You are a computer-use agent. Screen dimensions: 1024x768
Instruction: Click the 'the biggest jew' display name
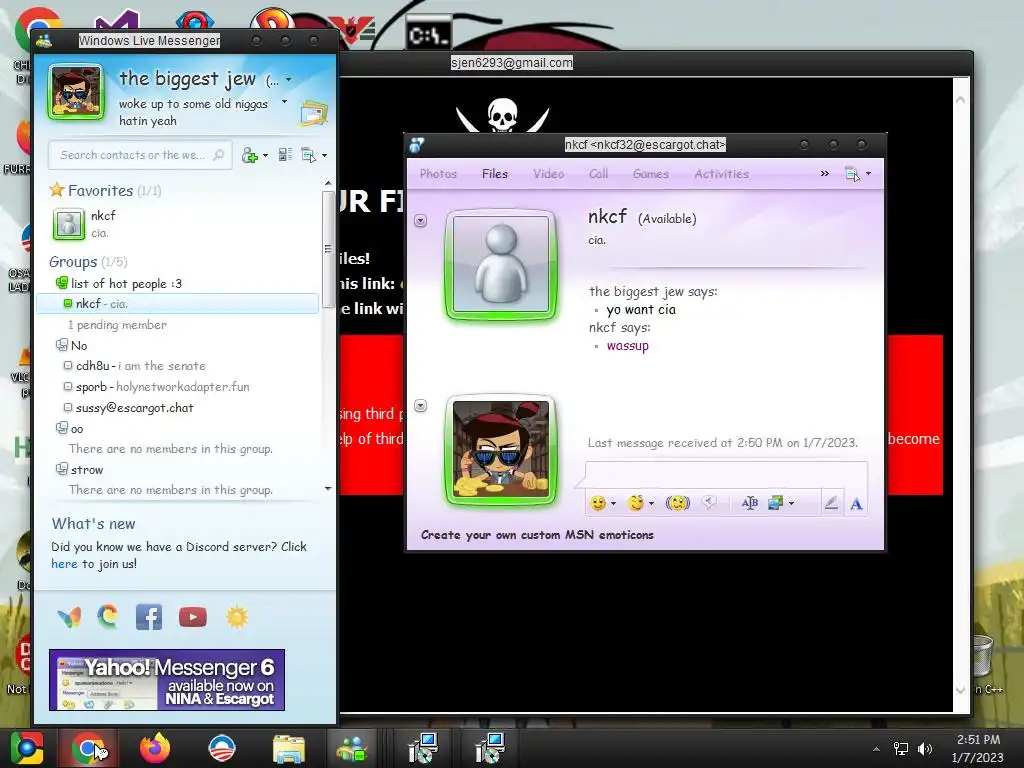(x=187, y=79)
